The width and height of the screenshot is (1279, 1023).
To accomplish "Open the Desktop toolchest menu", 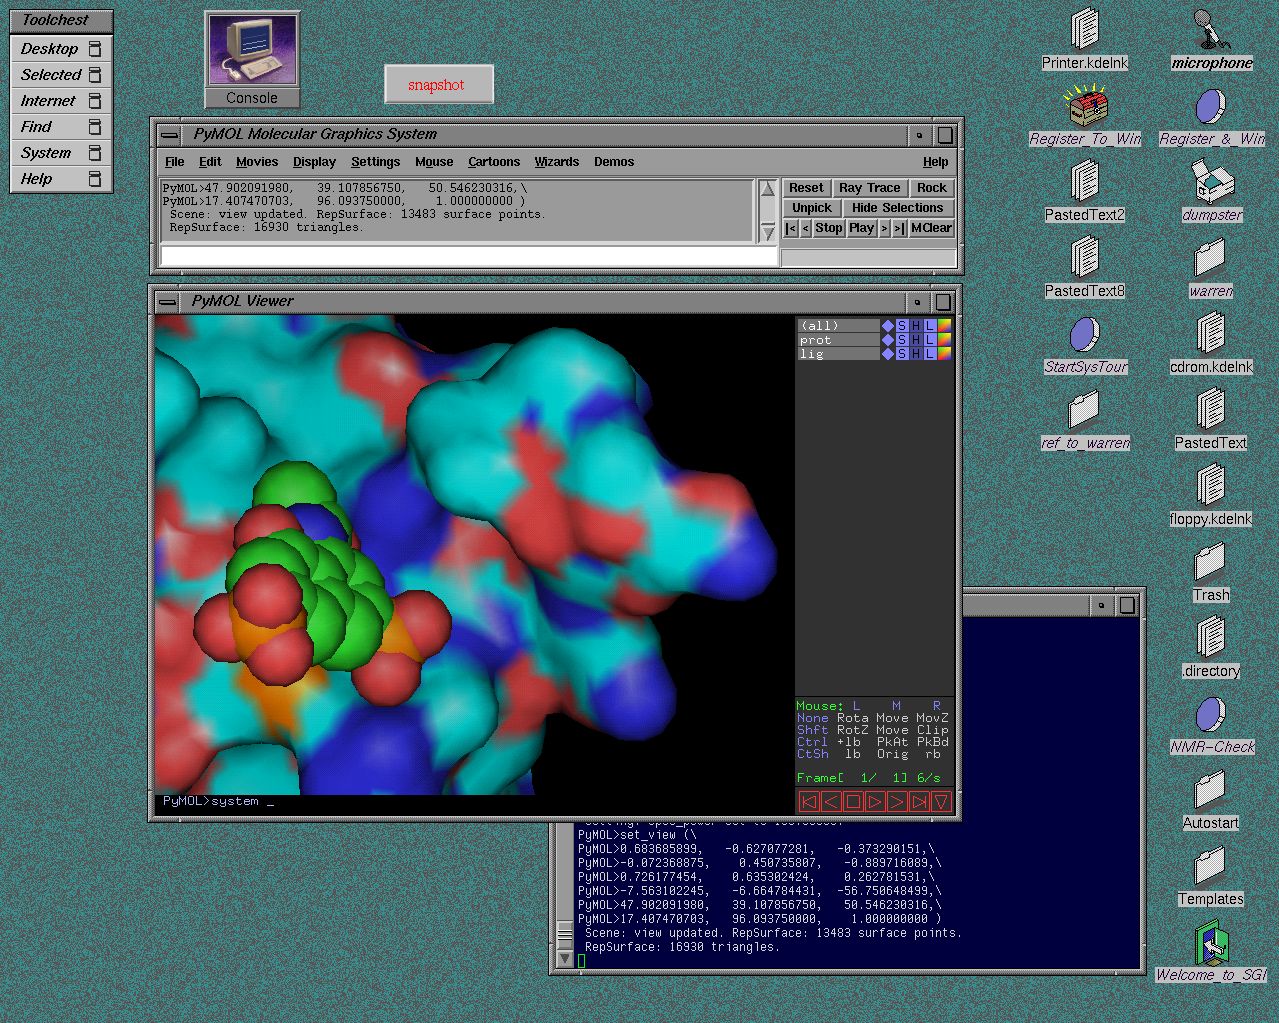I will coord(61,48).
